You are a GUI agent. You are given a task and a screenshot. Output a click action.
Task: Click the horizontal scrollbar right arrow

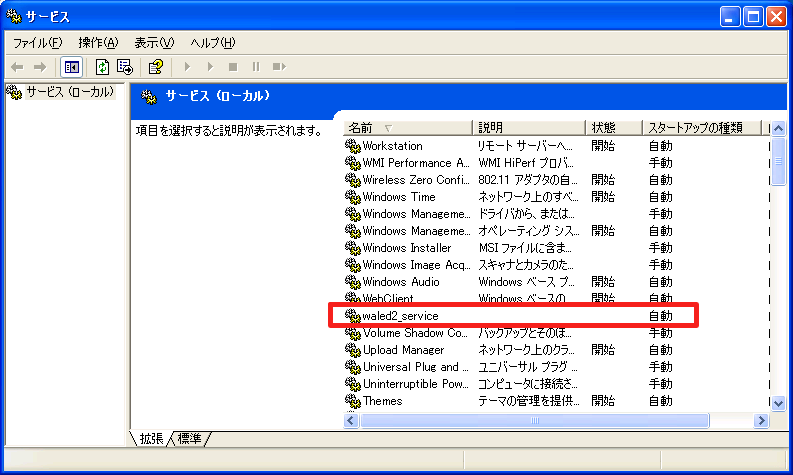coord(761,420)
